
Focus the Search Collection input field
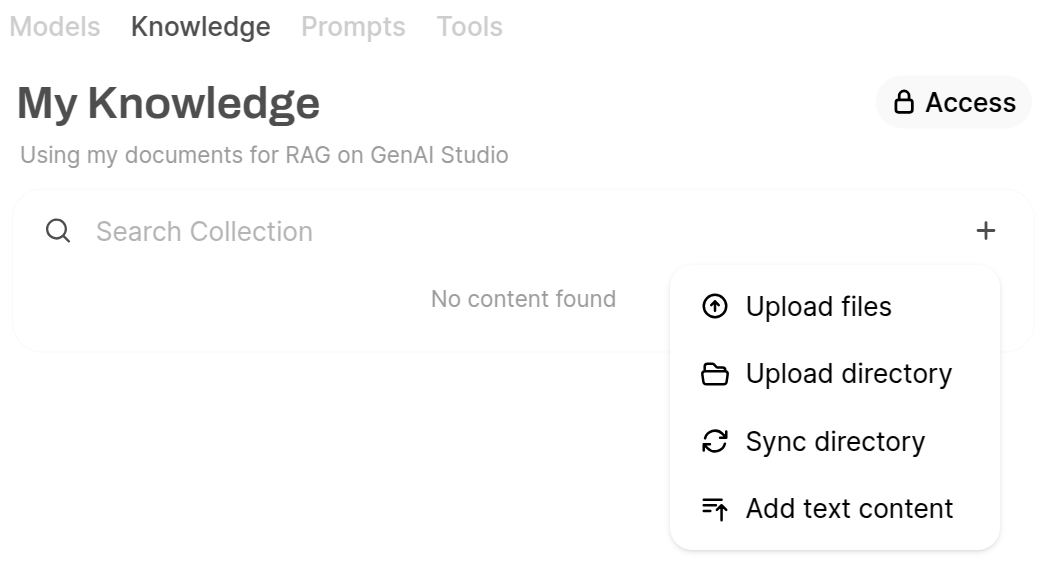coord(529,231)
